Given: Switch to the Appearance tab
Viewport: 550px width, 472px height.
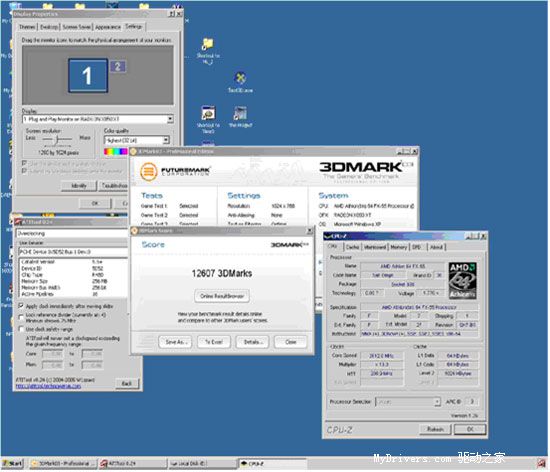Looking at the screenshot, I should pos(108,27).
